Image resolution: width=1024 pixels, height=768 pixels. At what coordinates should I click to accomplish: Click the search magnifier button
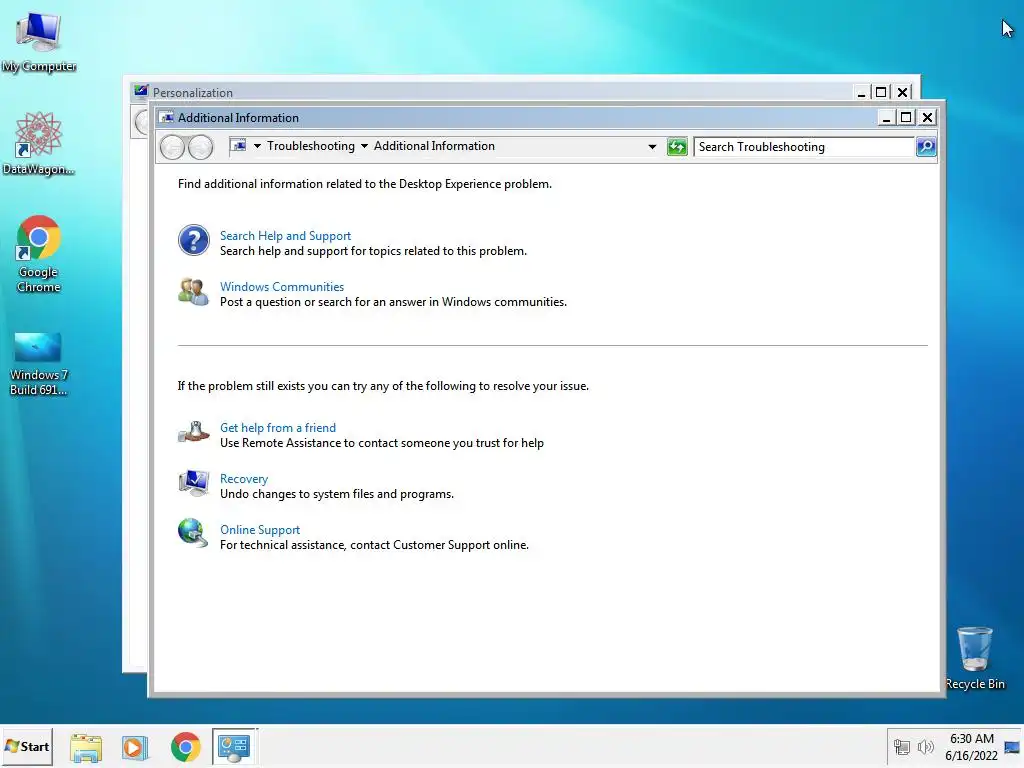tap(925, 147)
